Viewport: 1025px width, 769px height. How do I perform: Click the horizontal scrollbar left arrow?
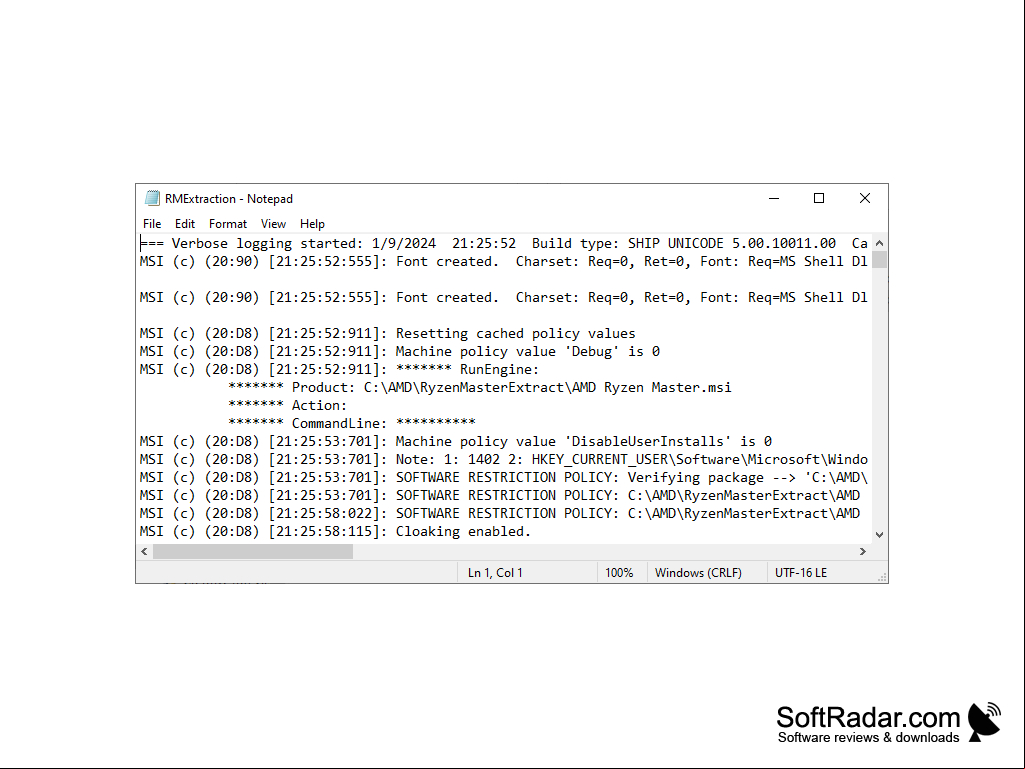tap(144, 552)
